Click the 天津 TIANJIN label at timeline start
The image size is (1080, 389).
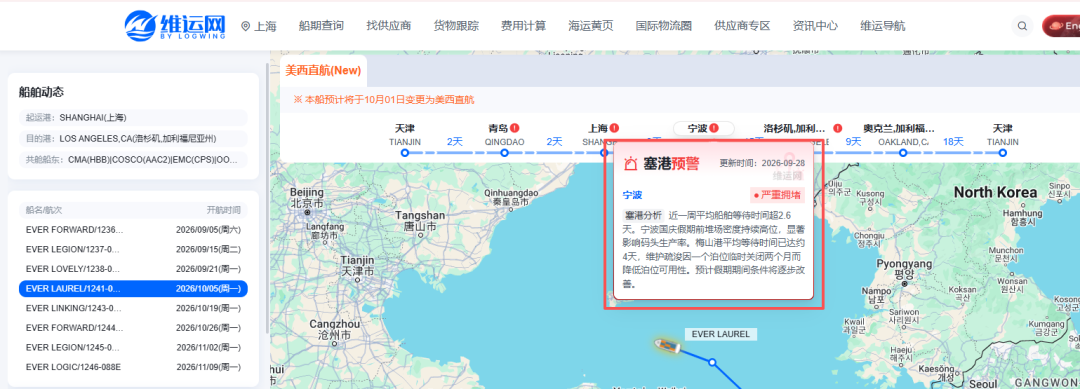pyautogui.click(x=404, y=134)
